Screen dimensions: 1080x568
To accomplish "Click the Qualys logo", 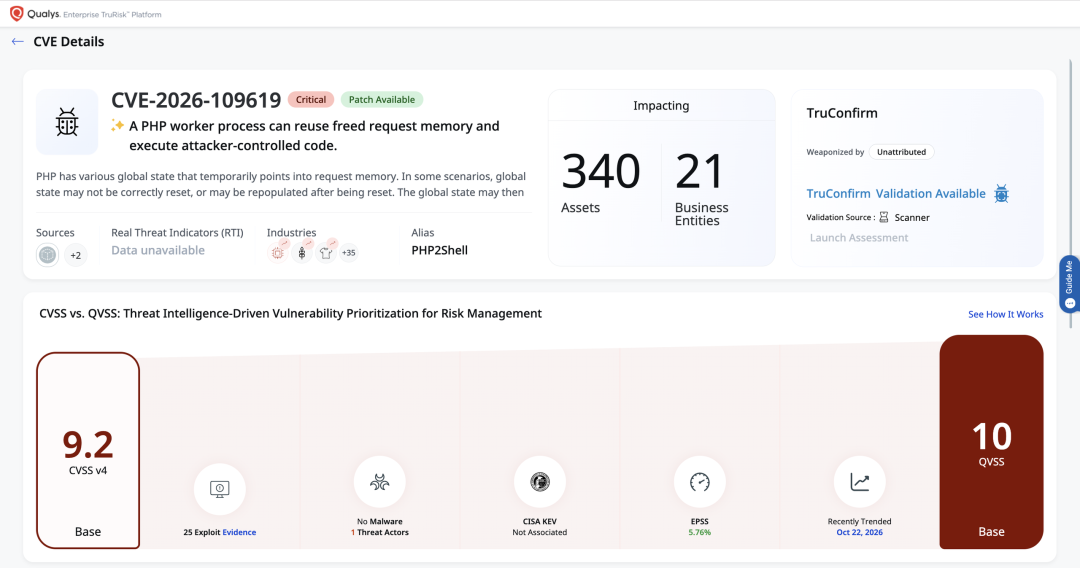I will tap(17, 14).
